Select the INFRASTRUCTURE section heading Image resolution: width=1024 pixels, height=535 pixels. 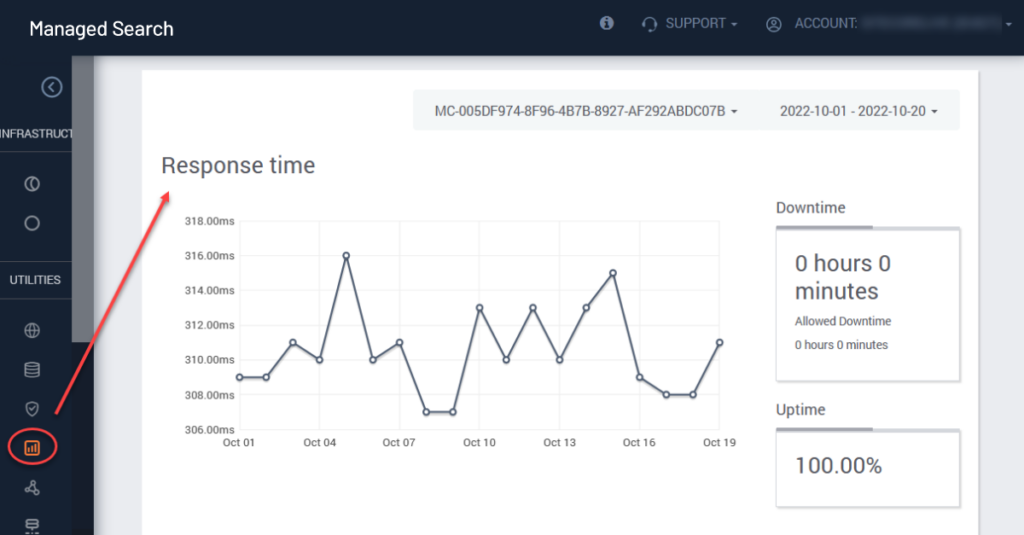36,133
